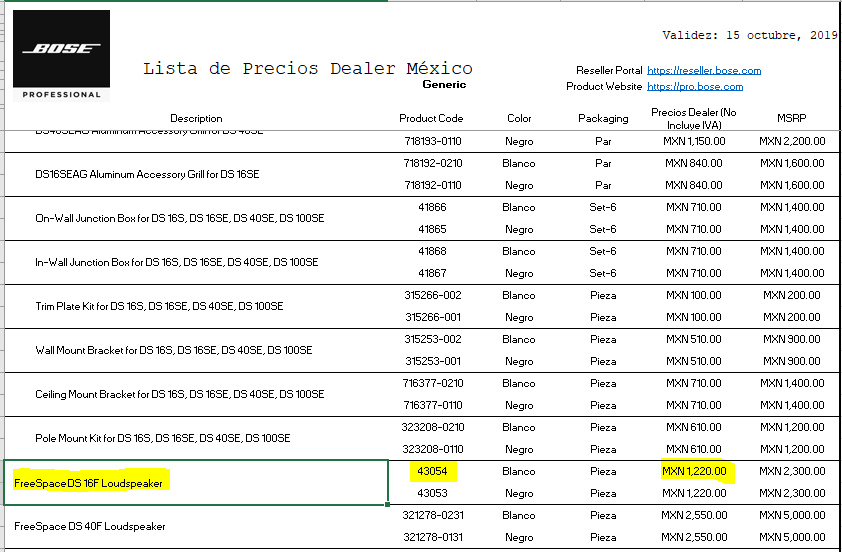Select product code 718192-0210

(x=433, y=163)
